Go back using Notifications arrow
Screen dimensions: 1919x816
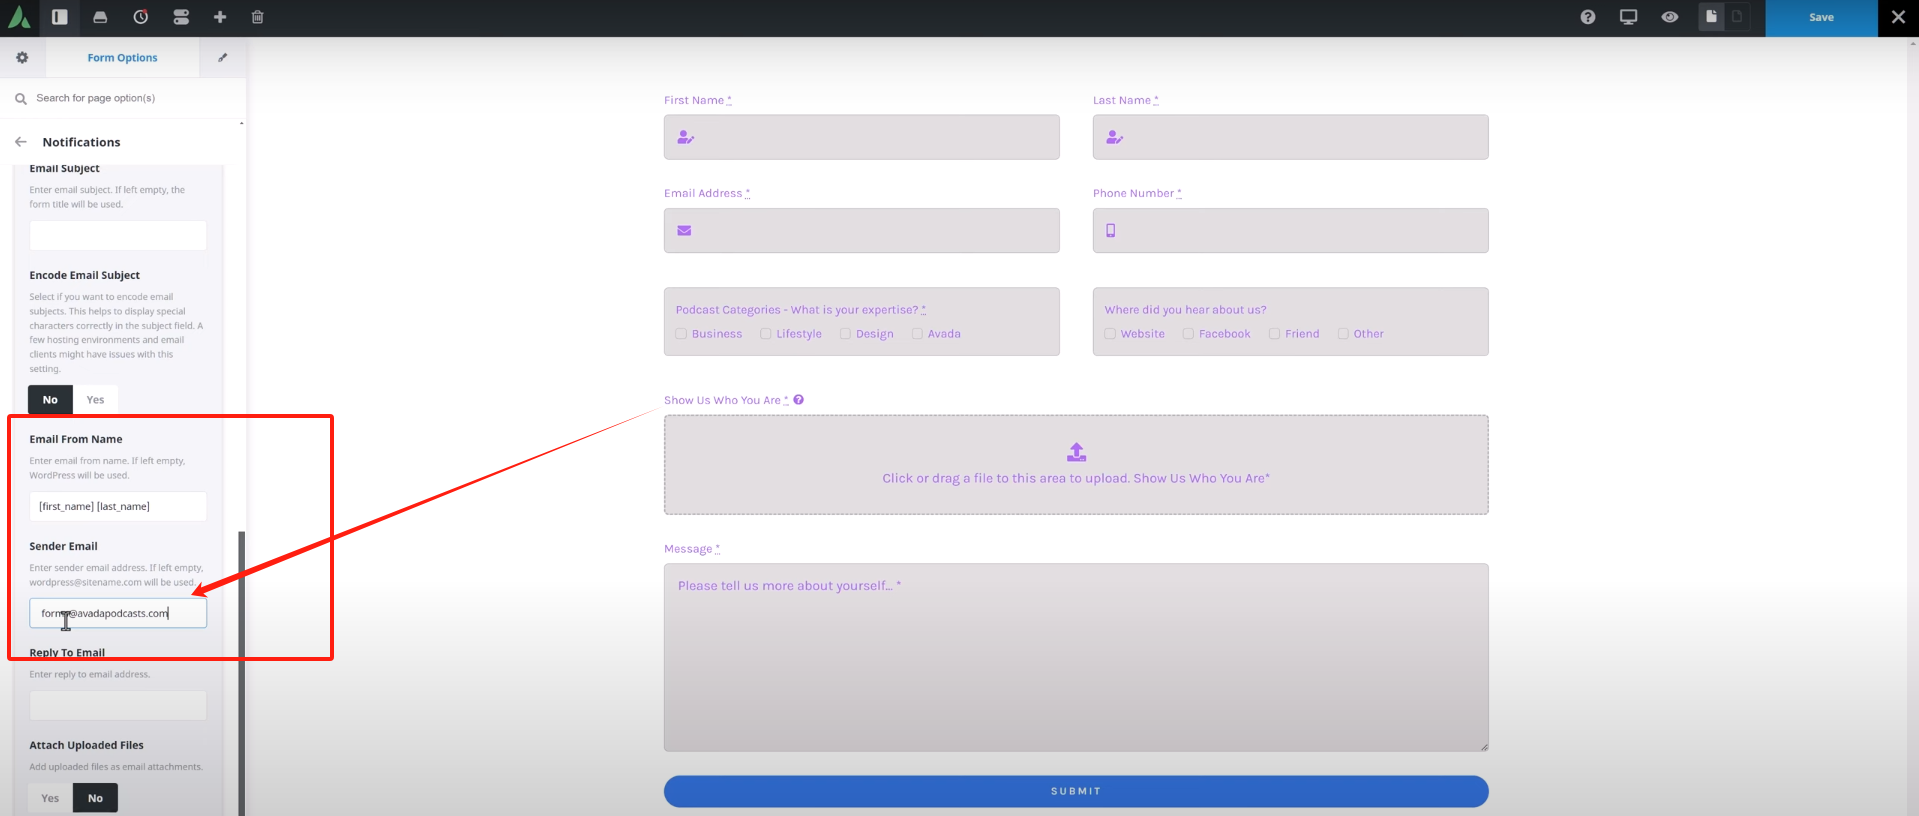click(x=21, y=142)
